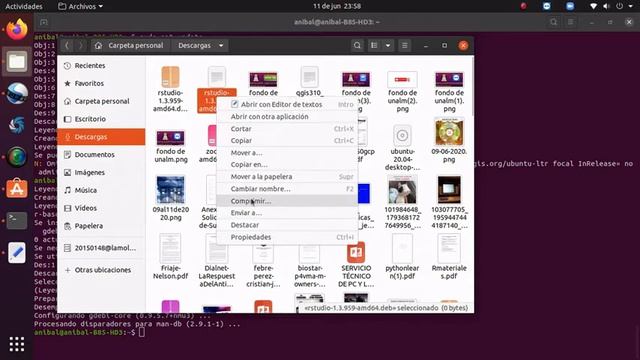The width and height of the screenshot is (640, 360).
Task: Select Comprimir... in the context menu
Action: tap(287, 201)
